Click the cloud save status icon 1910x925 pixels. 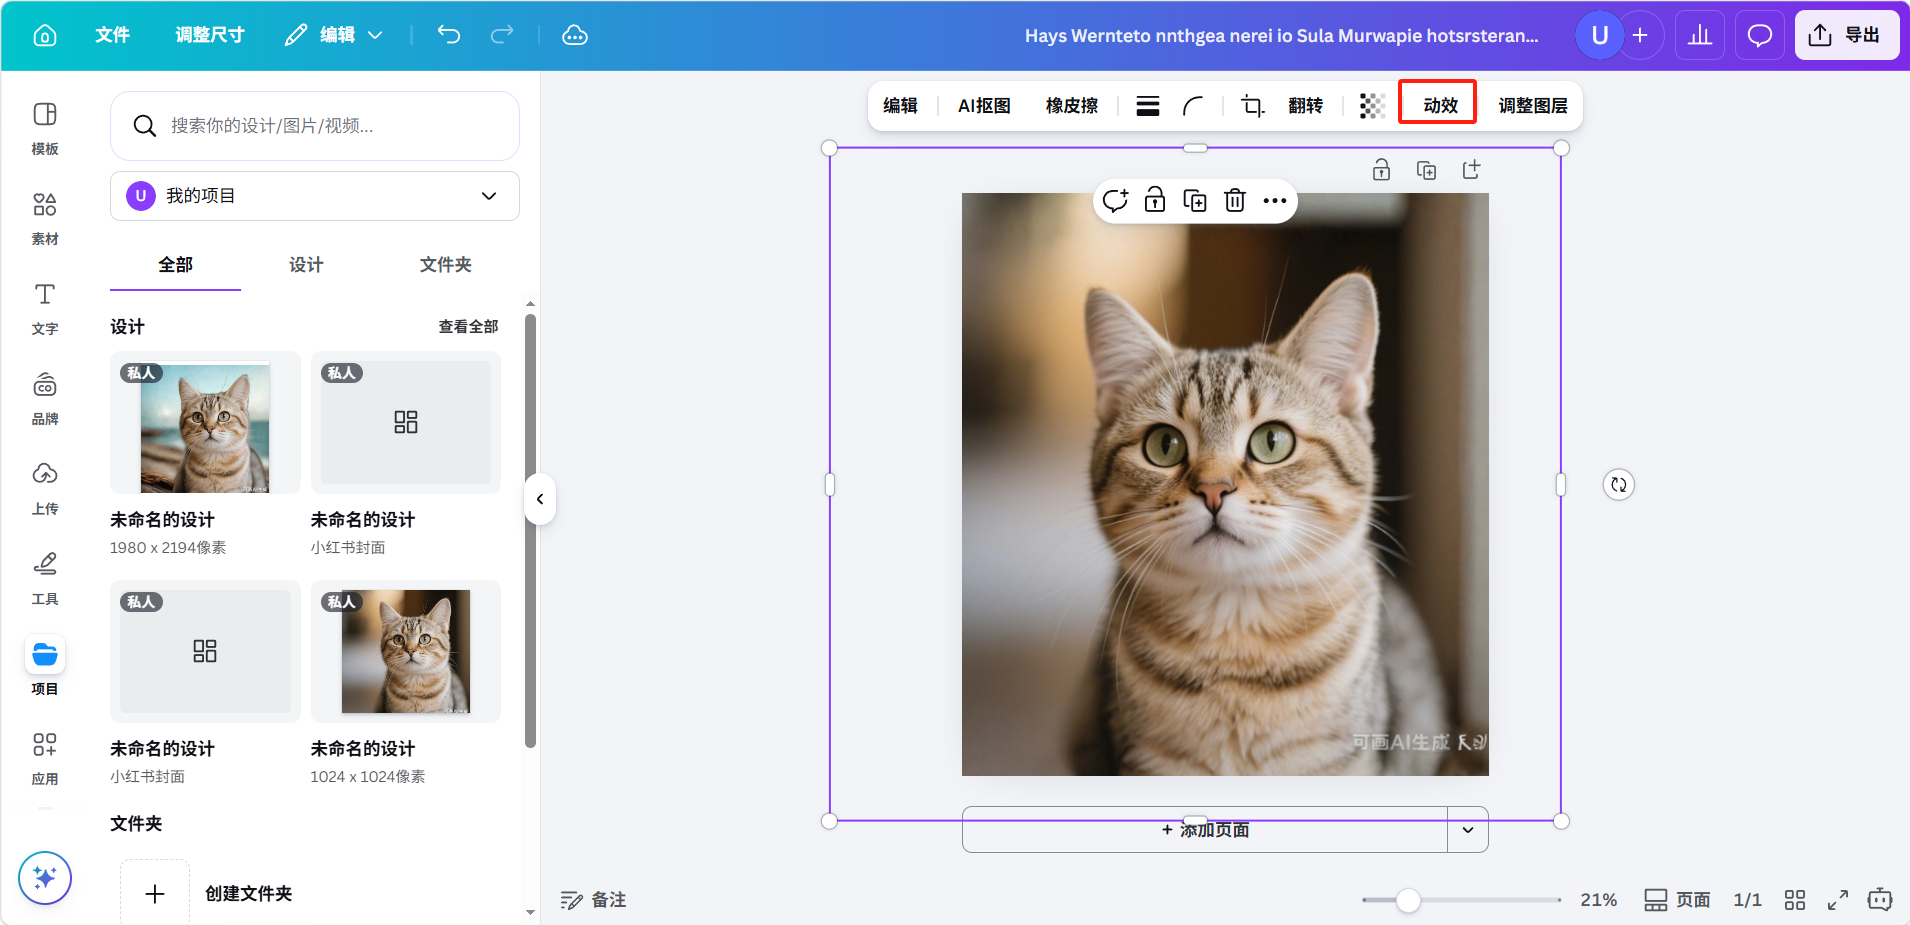tap(575, 35)
